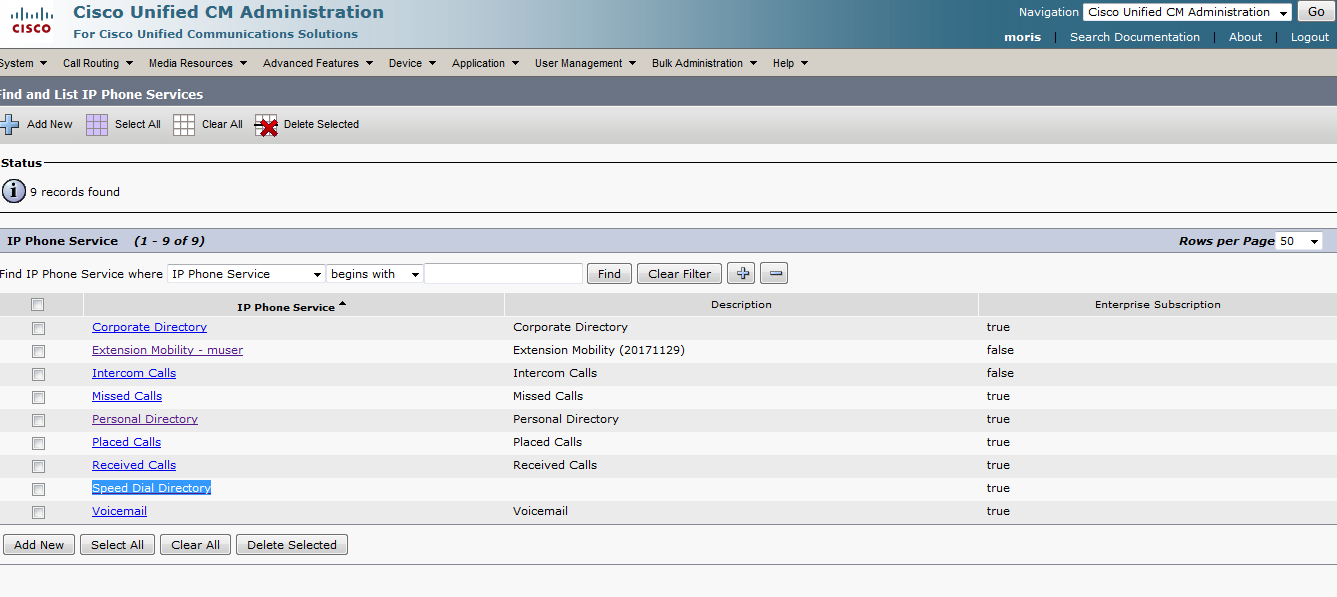Open the Navigation dropdown
The image size is (1337, 597).
coord(1187,12)
